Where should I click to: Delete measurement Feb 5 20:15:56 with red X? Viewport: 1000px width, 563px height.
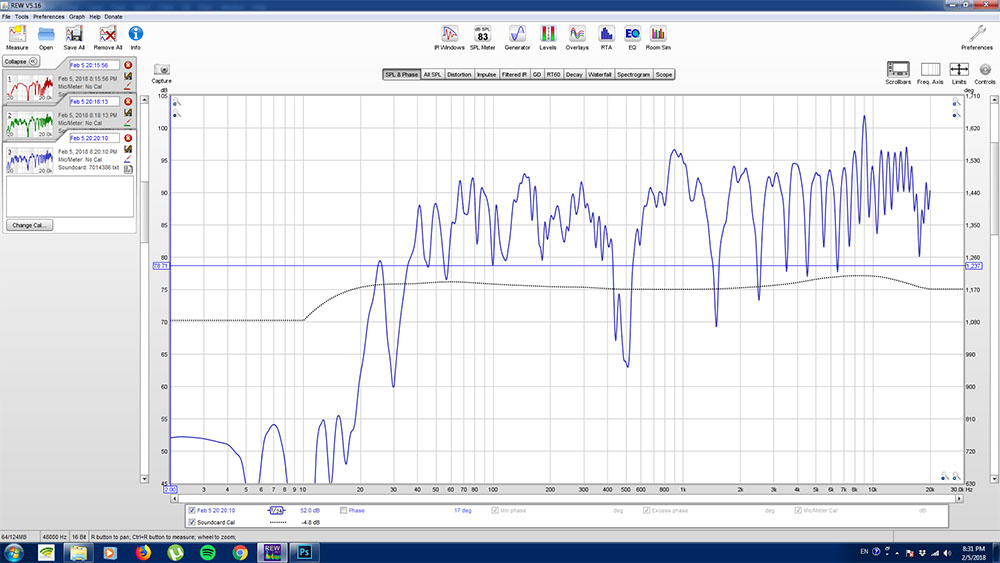(128, 65)
